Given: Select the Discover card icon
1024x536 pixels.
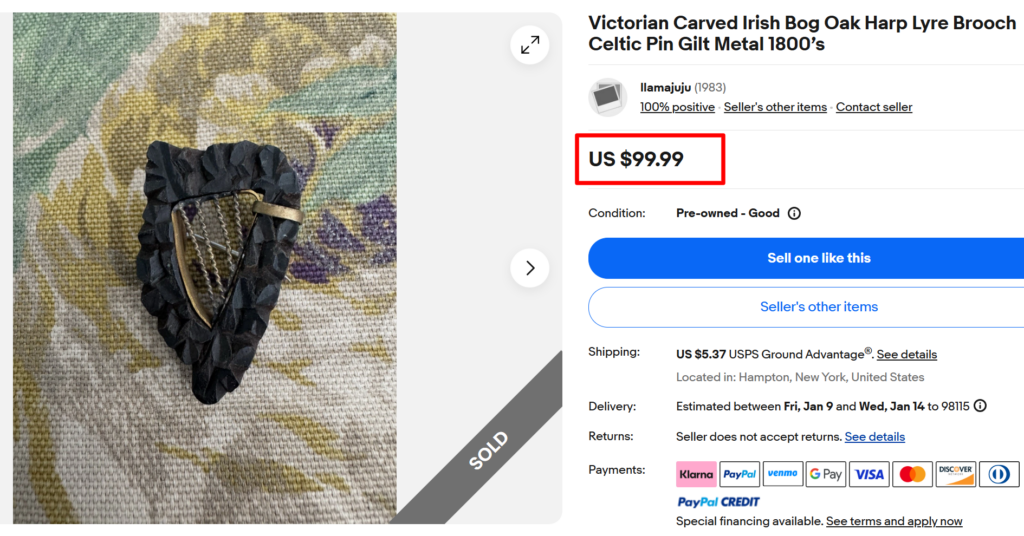Looking at the screenshot, I should click(956, 474).
